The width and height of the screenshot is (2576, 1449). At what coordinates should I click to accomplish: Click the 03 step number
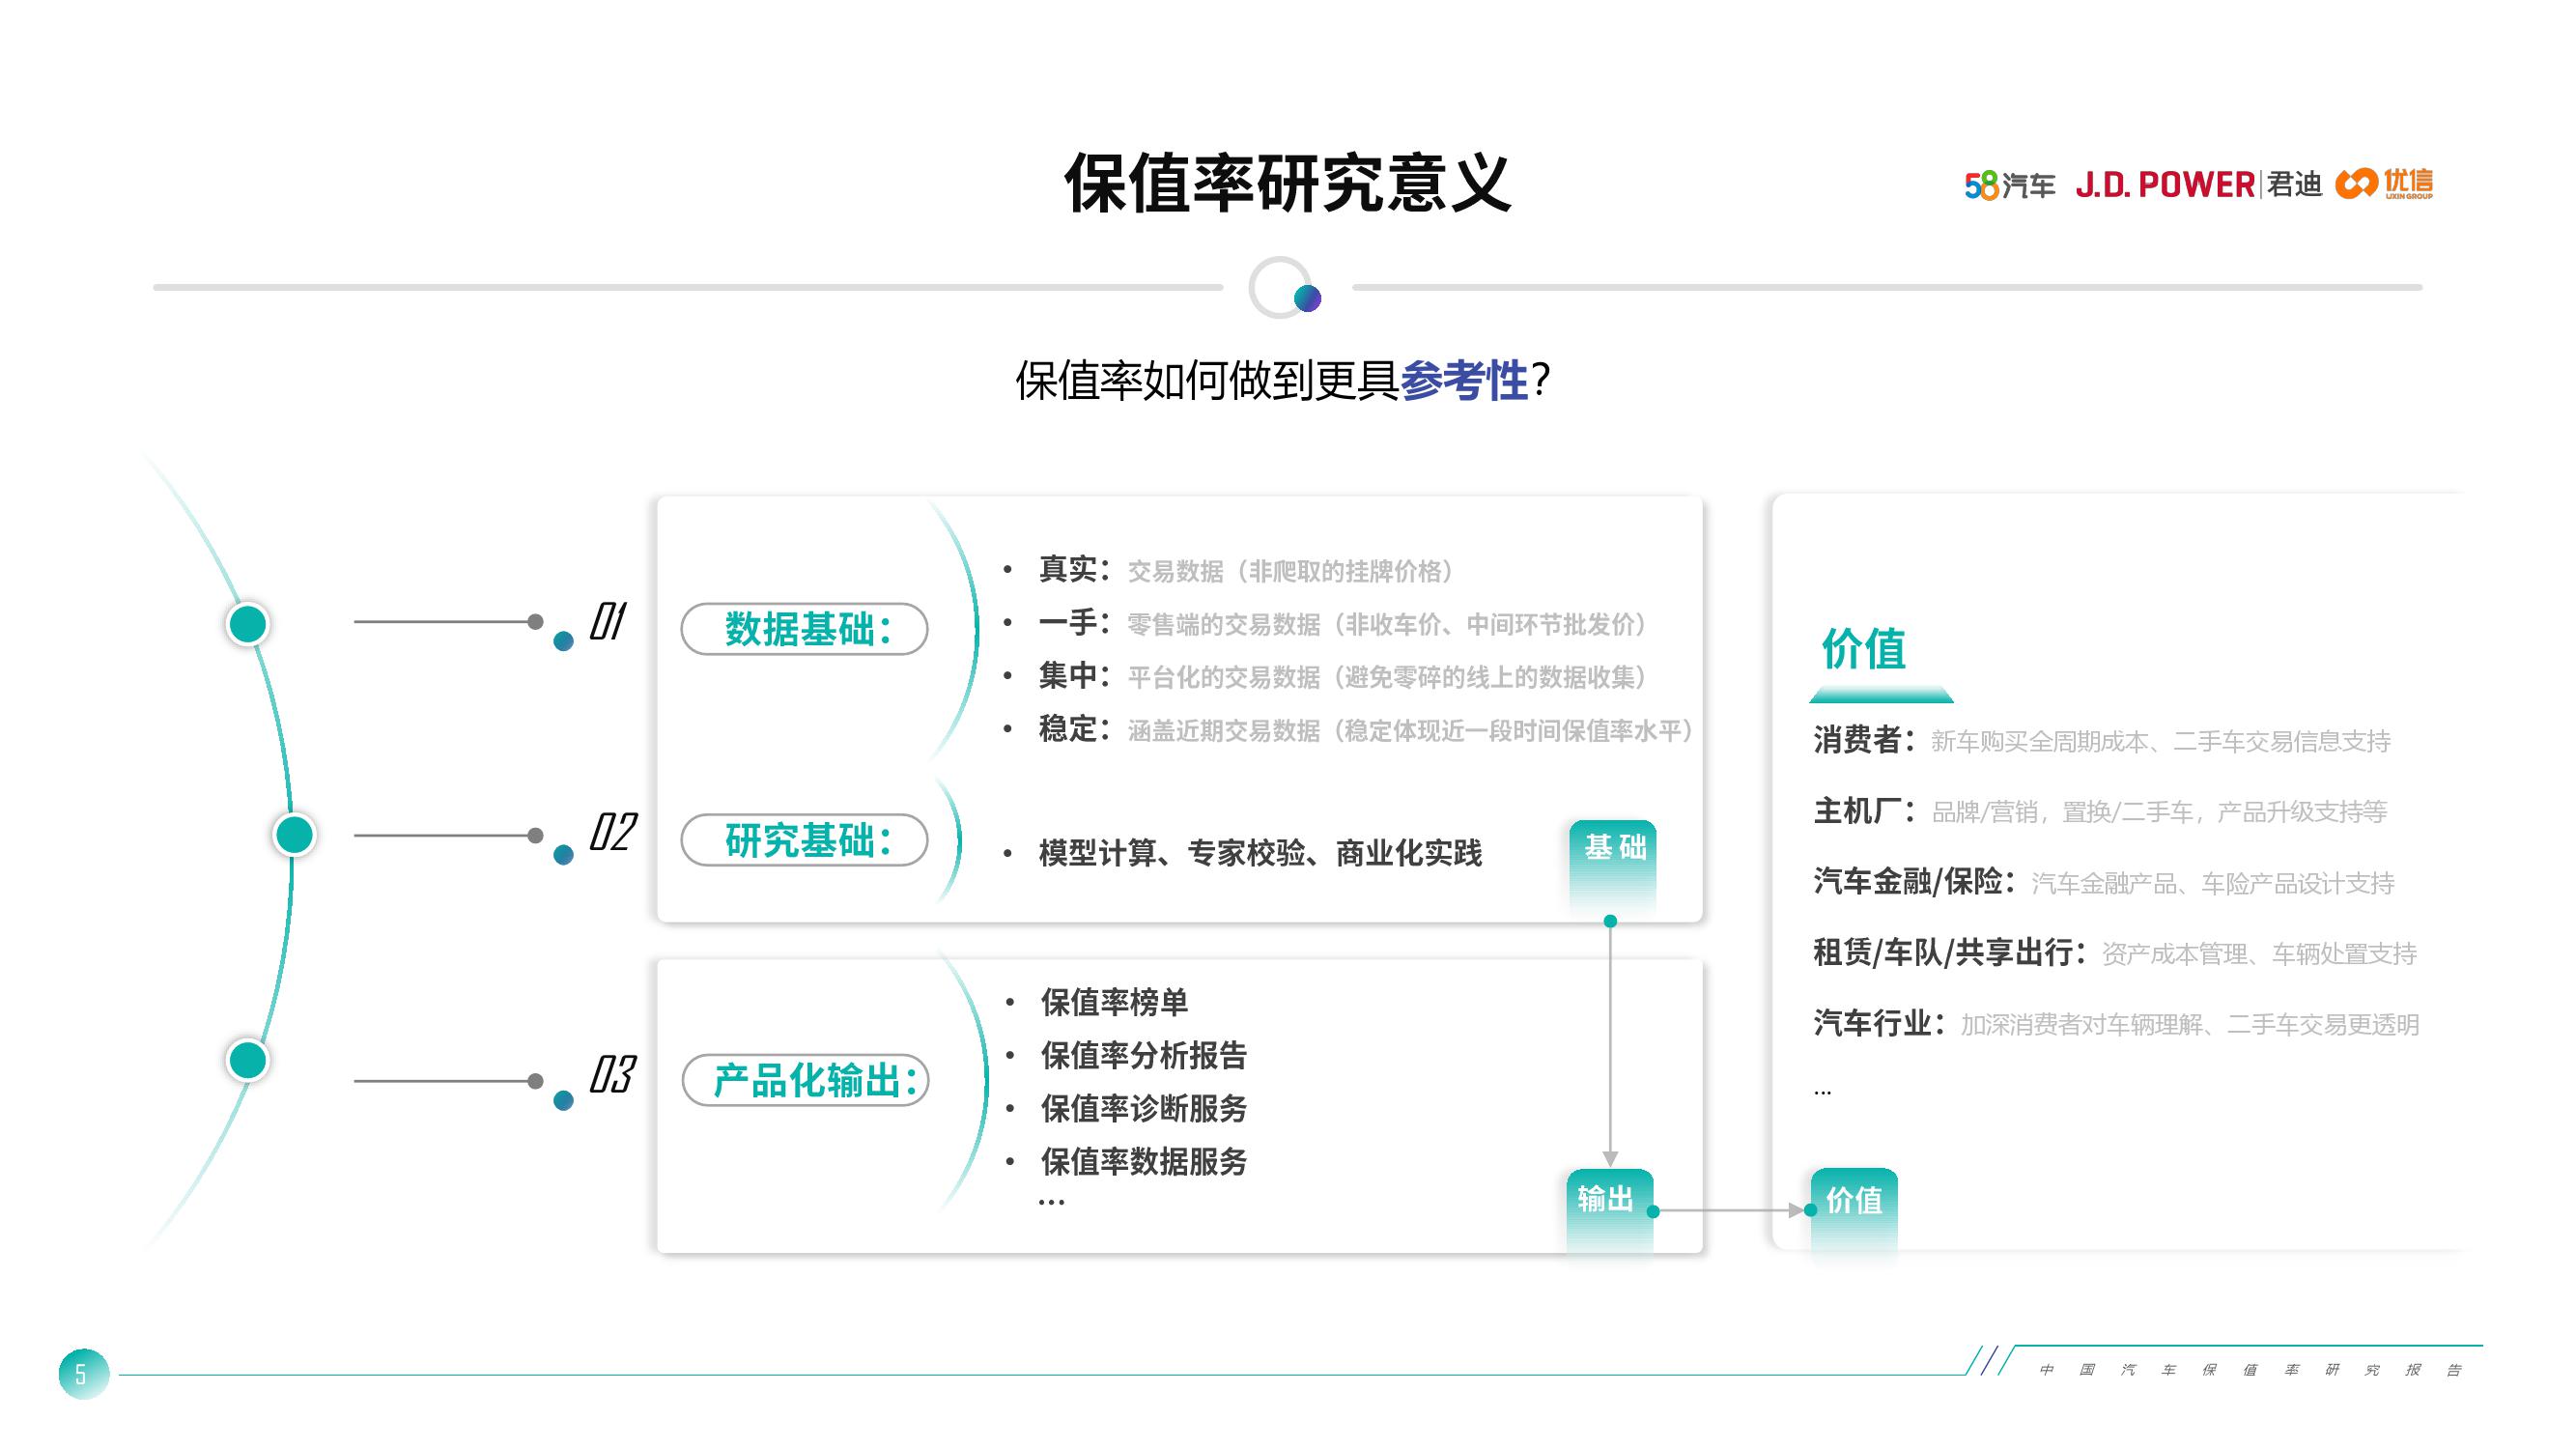(x=611, y=1075)
